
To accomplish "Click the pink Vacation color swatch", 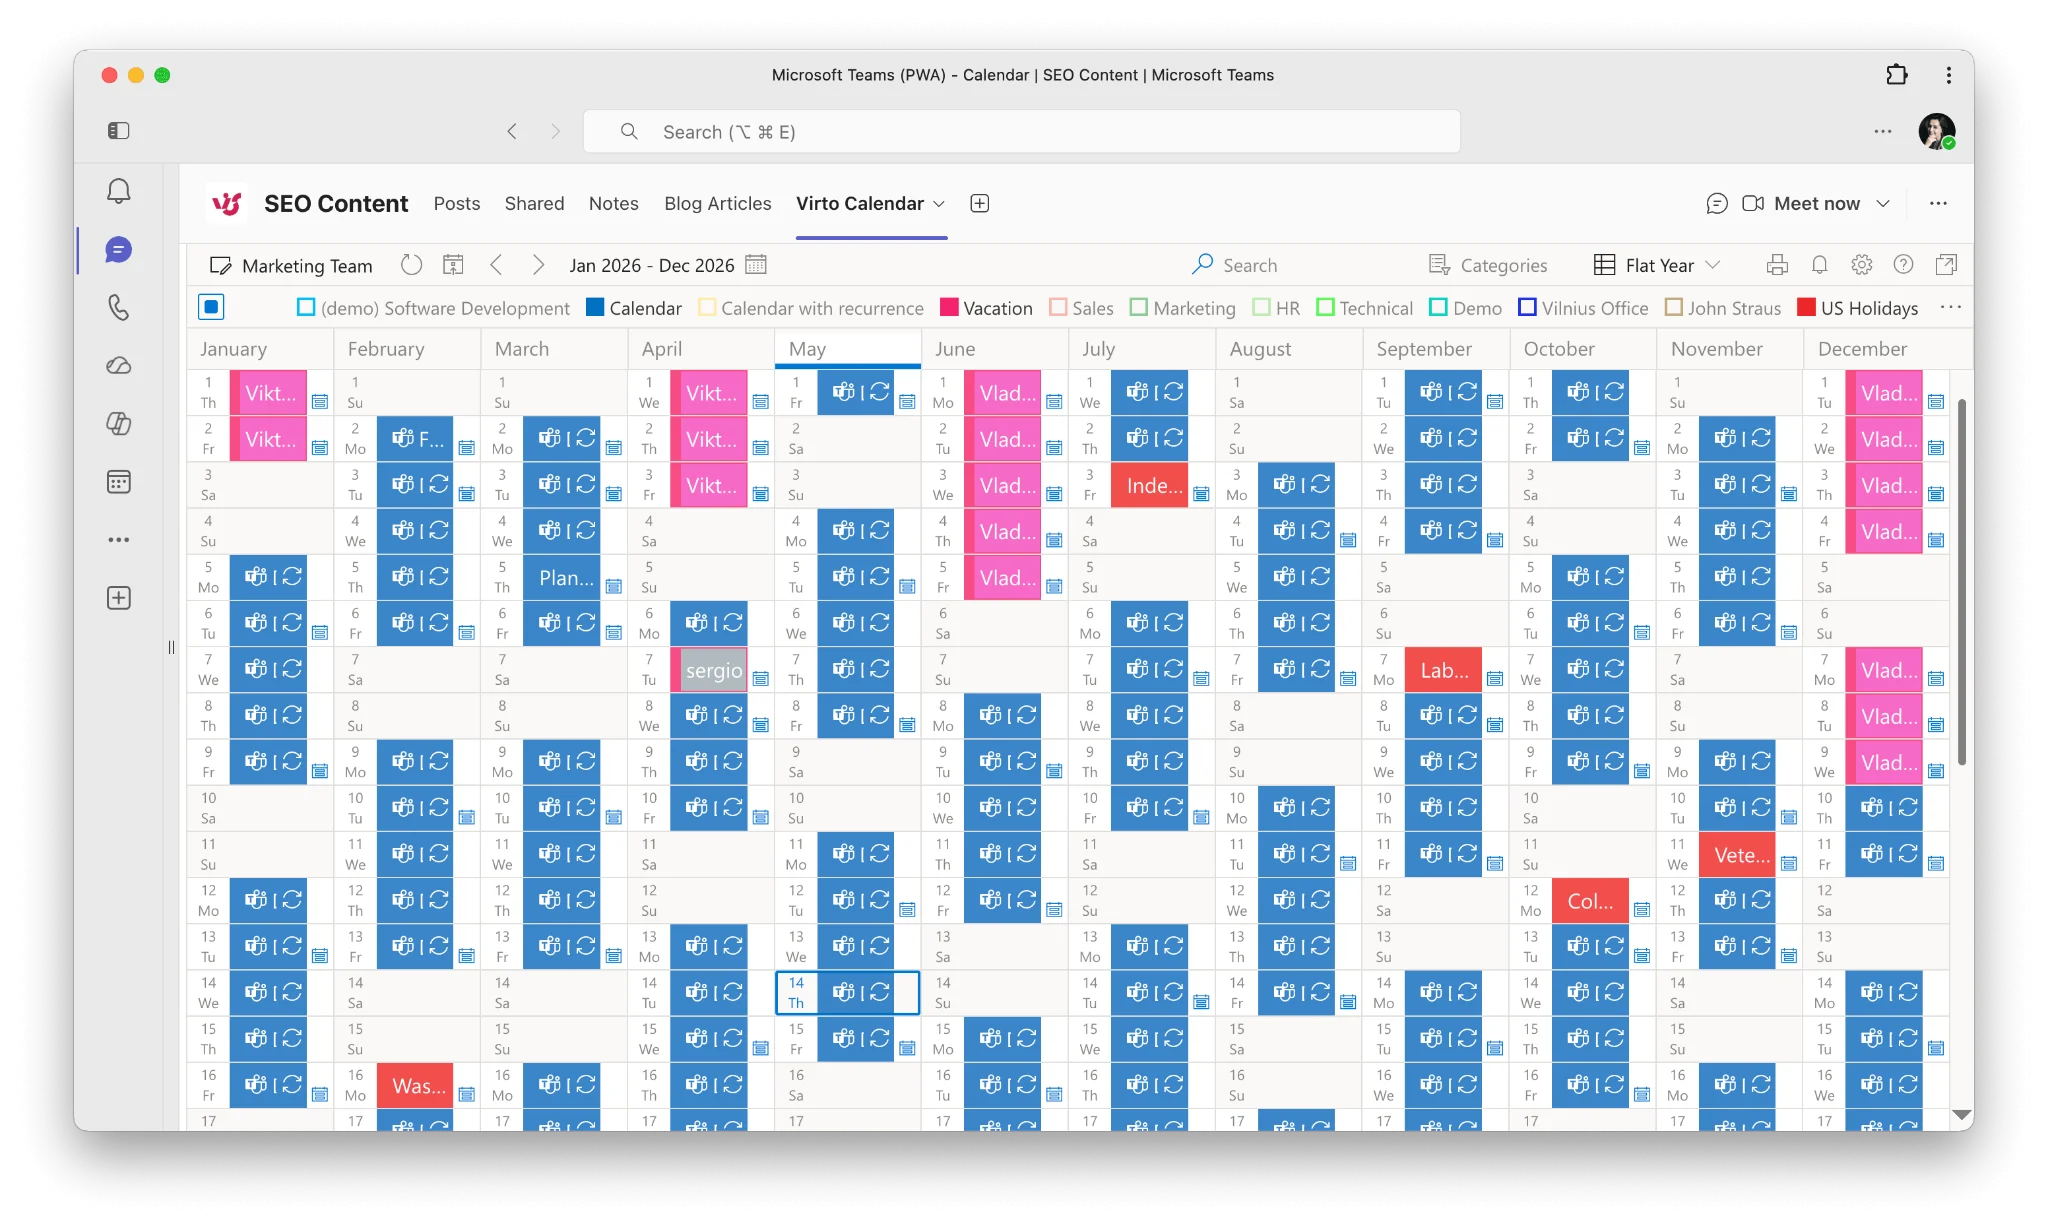I will [x=949, y=308].
